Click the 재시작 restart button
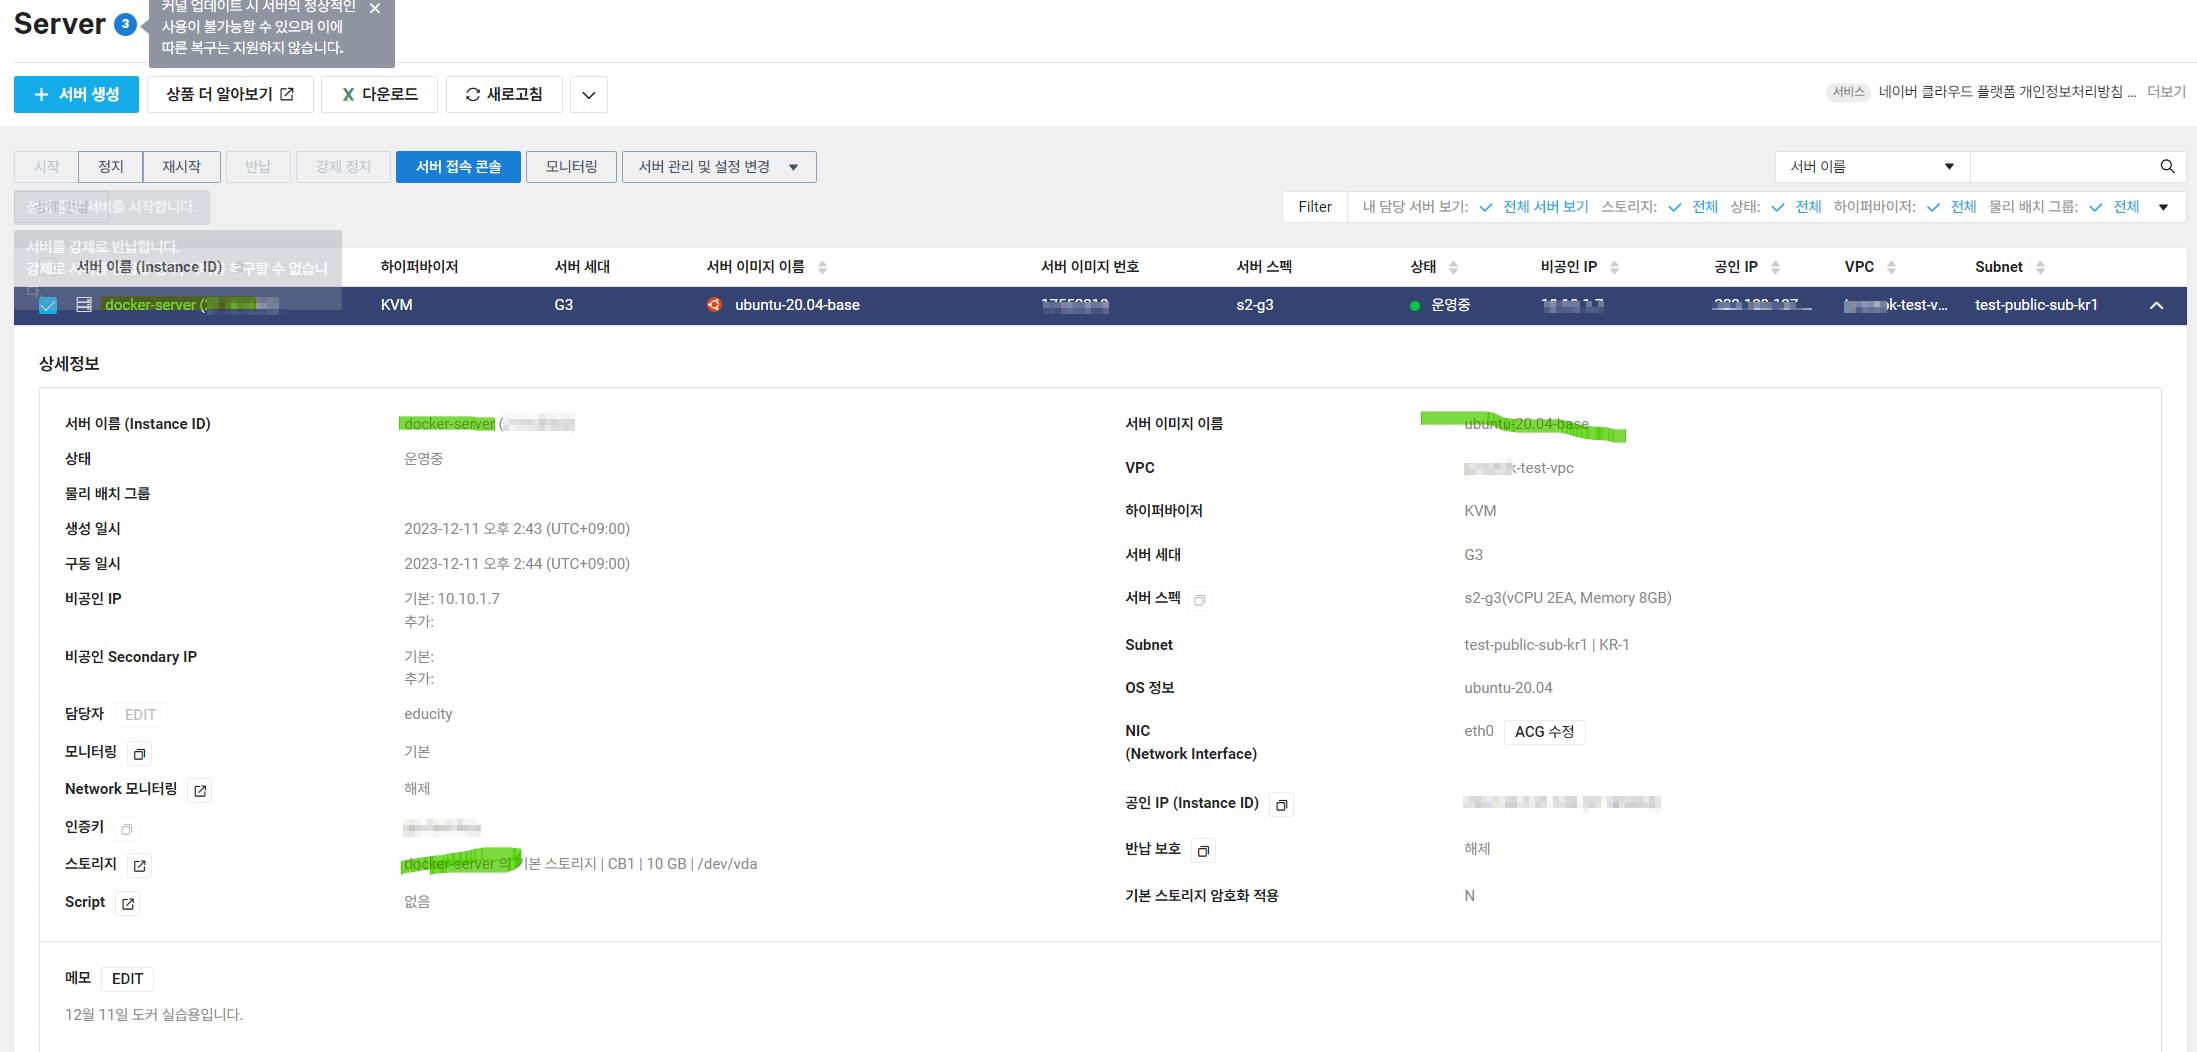This screenshot has width=2197, height=1052. (x=181, y=166)
